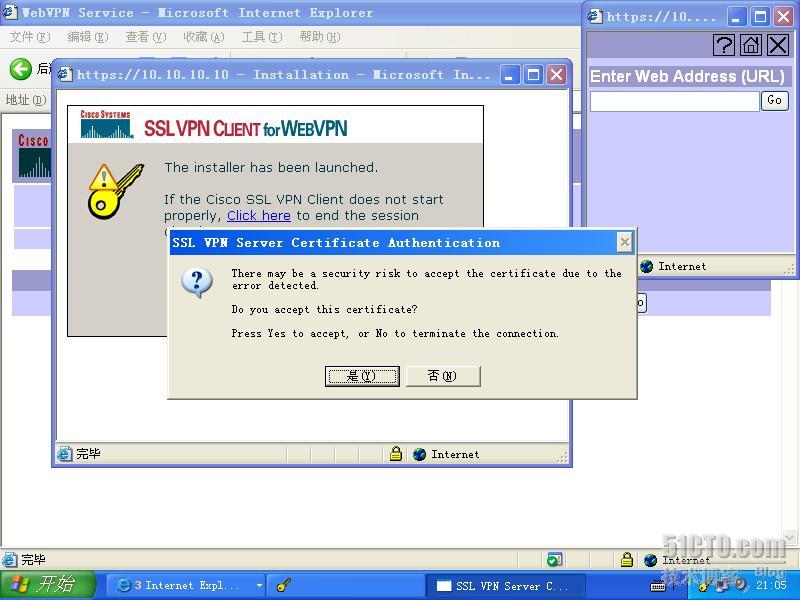800x600 pixels.
Task: Click the 完毕 status text in the main window status bar
Action: coord(33,560)
